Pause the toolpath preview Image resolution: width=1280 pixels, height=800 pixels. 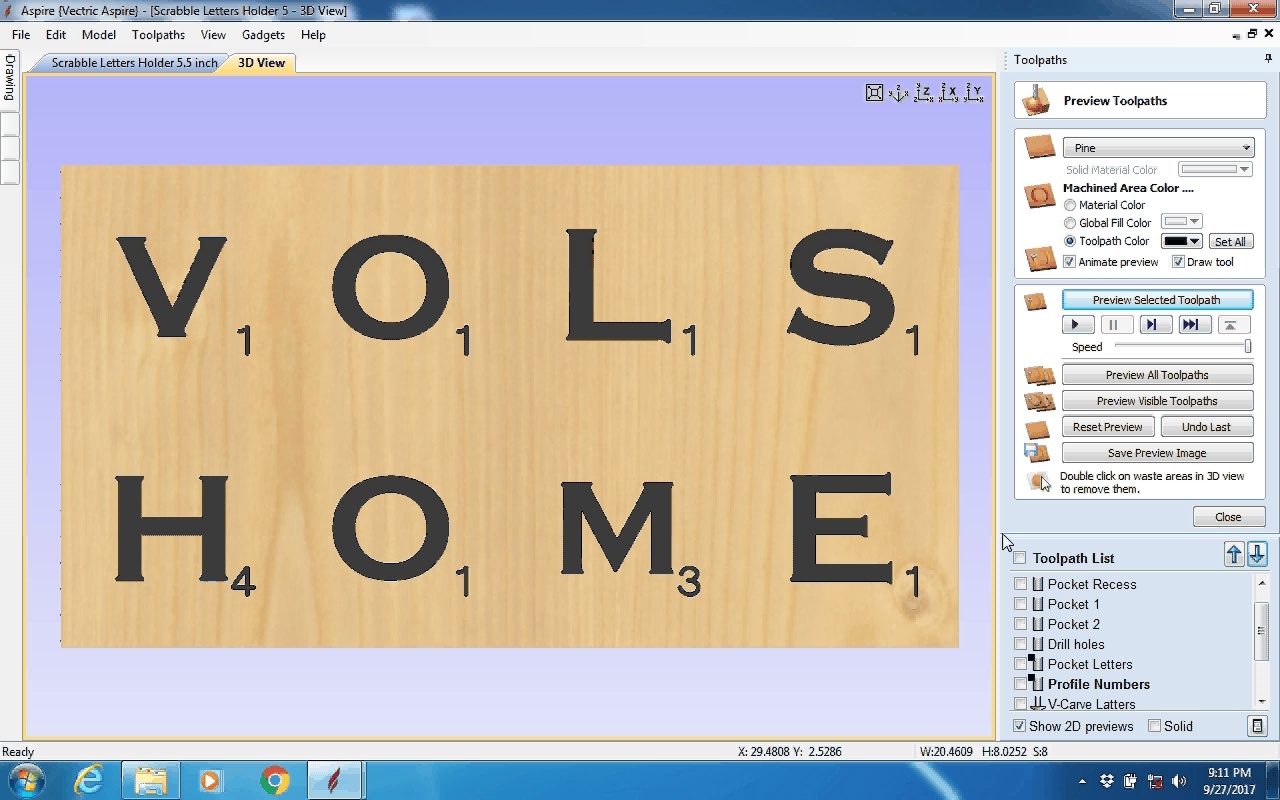click(x=1116, y=324)
